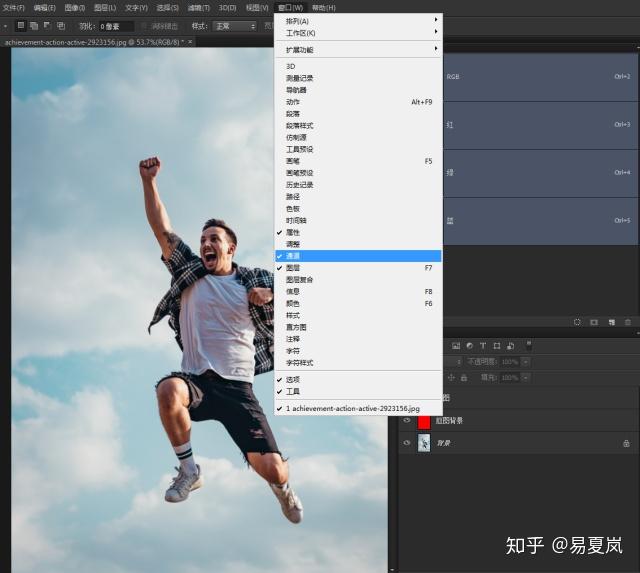Screen dimensions: 640x573
Task: Open the tool preset picker arrow
Action: coord(6,27)
